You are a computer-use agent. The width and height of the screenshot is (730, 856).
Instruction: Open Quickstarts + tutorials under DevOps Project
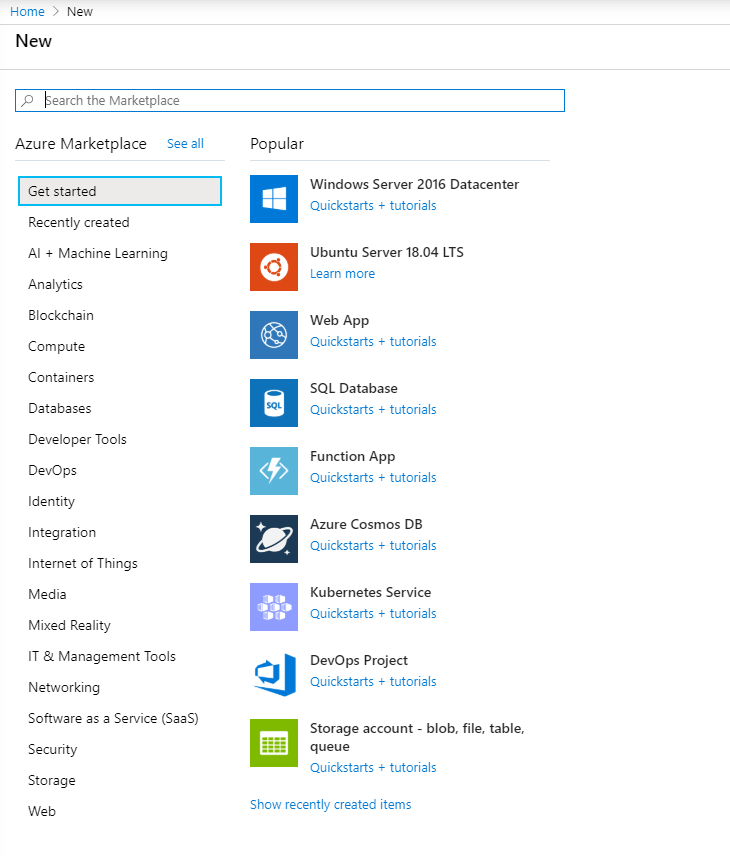(x=373, y=682)
